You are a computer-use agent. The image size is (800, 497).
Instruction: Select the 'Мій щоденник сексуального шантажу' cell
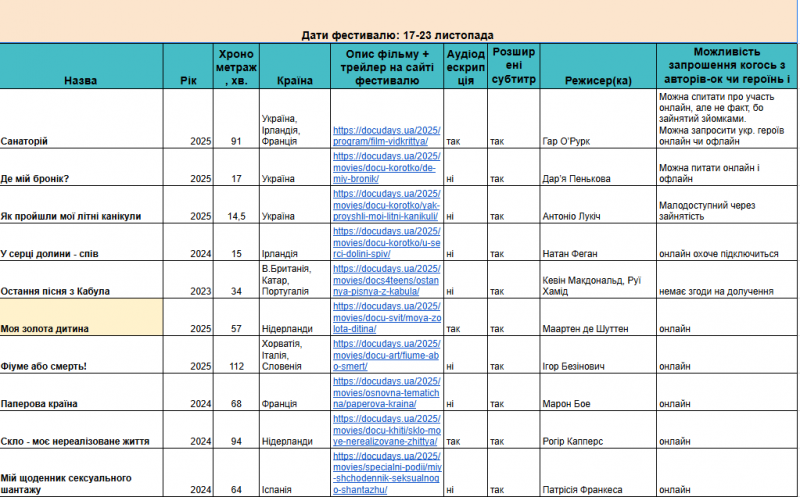pos(81,473)
